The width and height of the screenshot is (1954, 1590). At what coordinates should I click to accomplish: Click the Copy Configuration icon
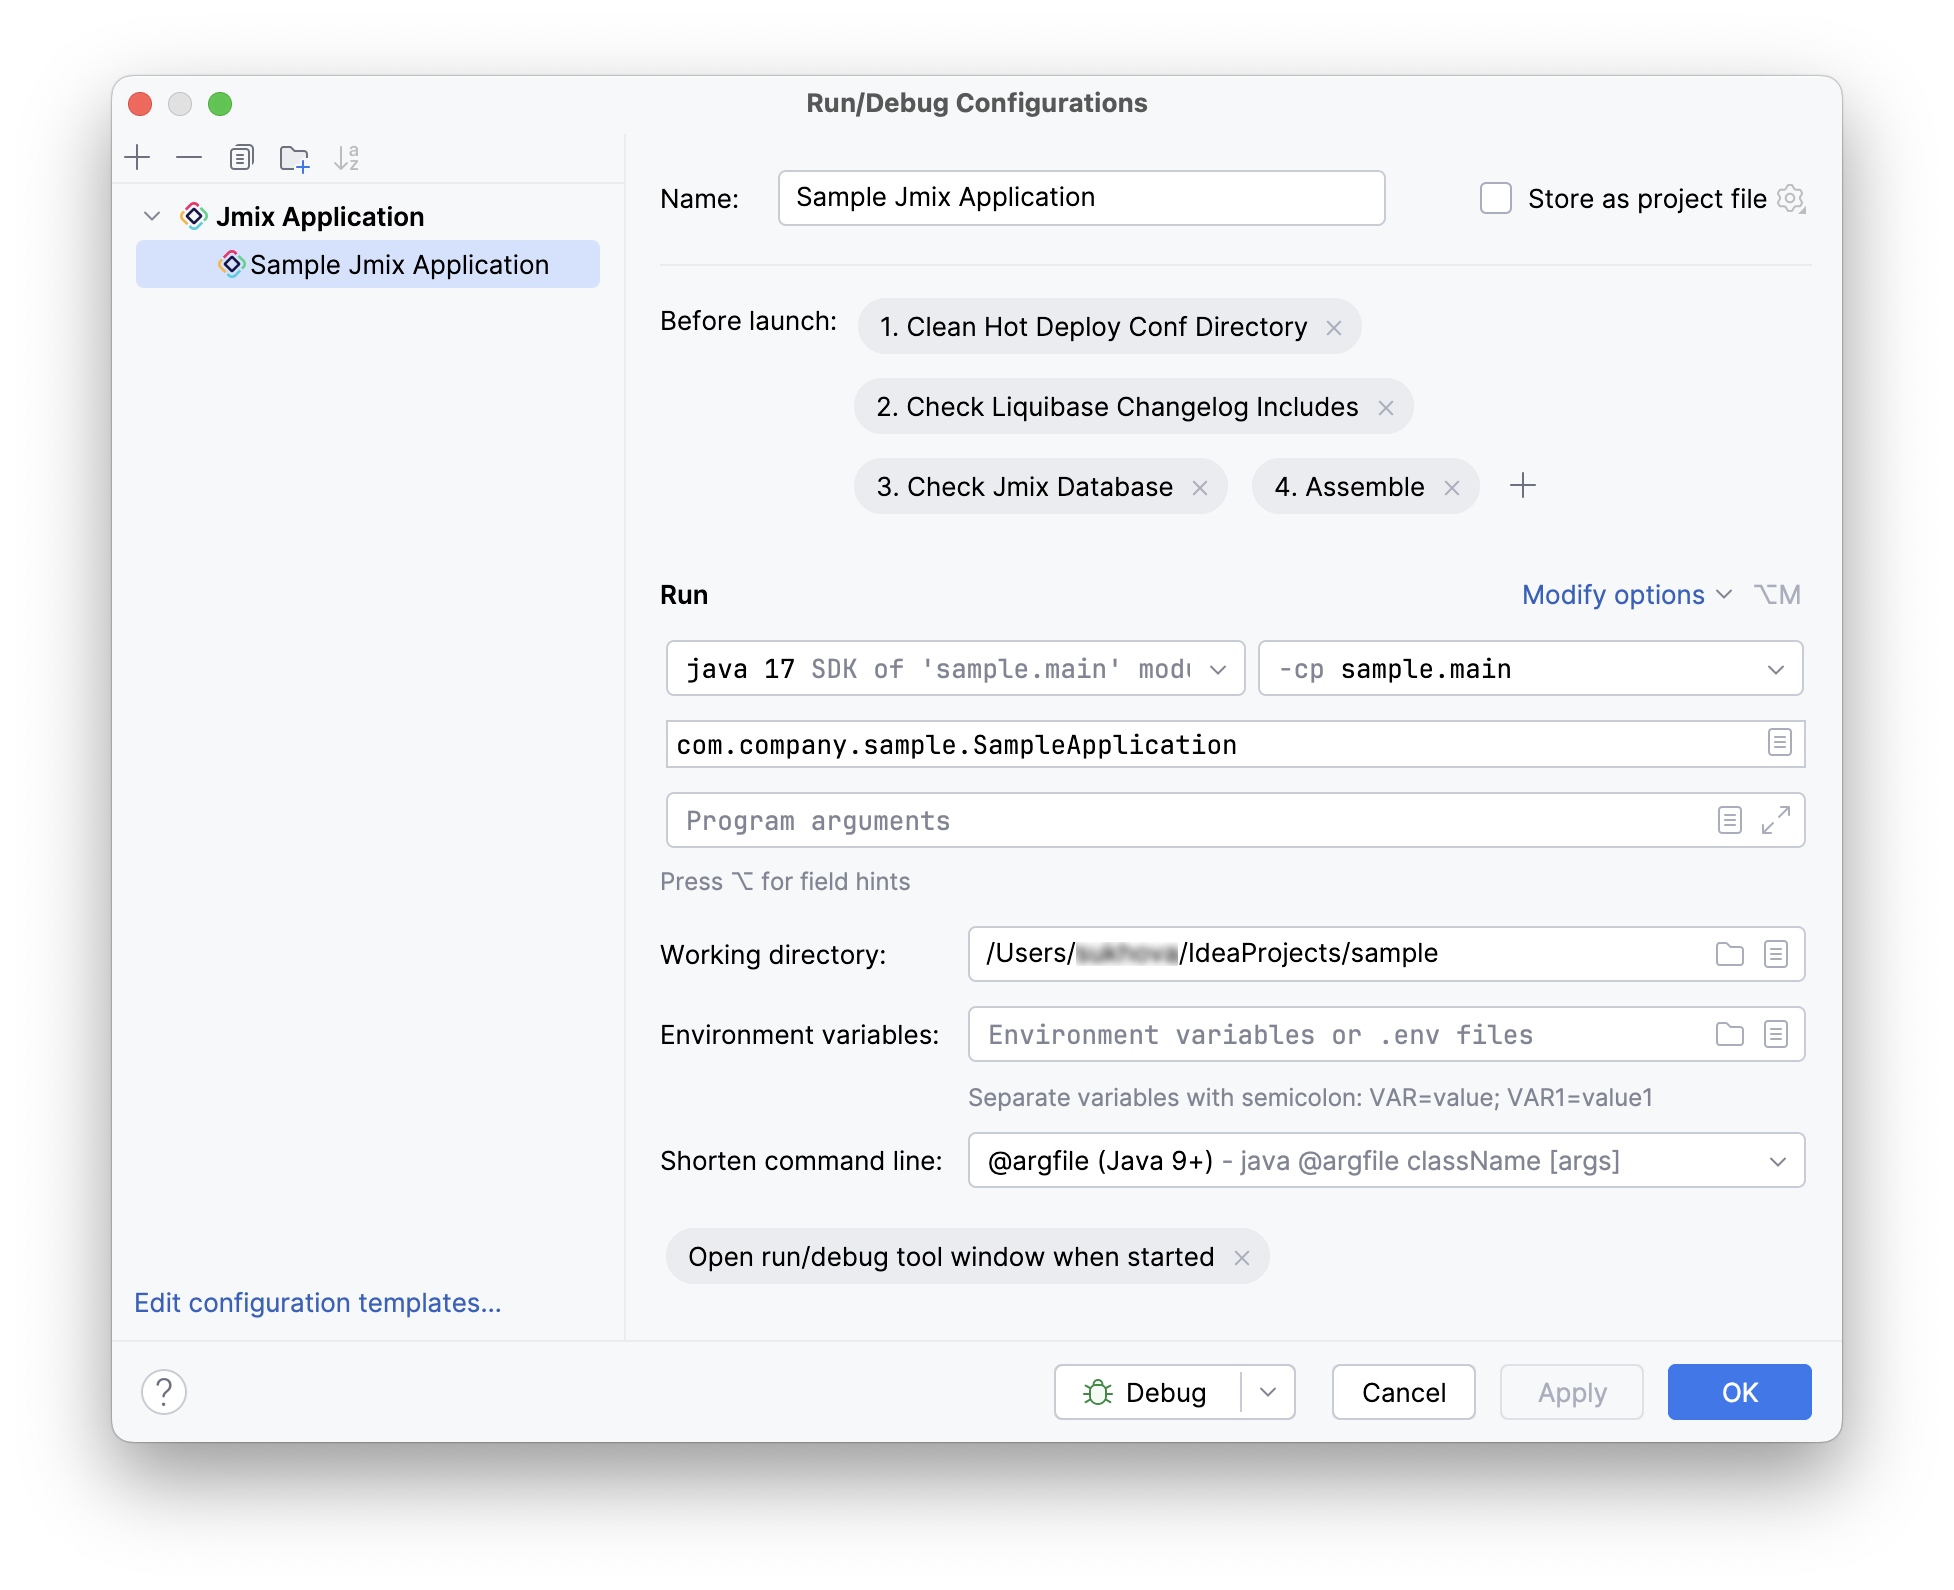pyautogui.click(x=241, y=157)
